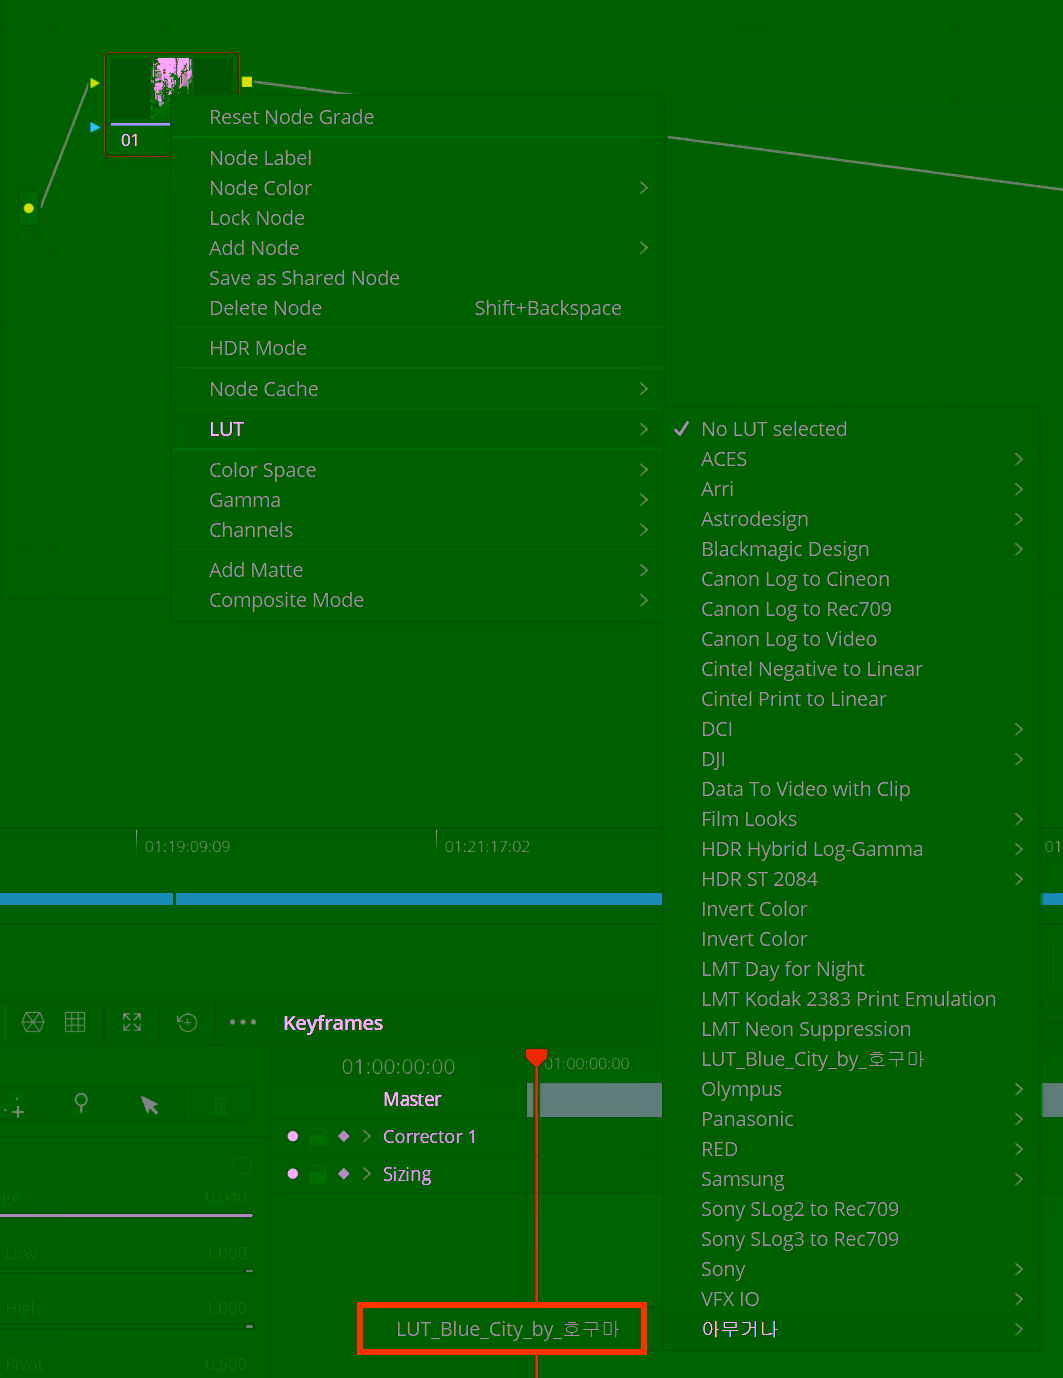Choose Reset Node Grade from the context menu
Viewport: 1063px width, 1378px height.
418,117
